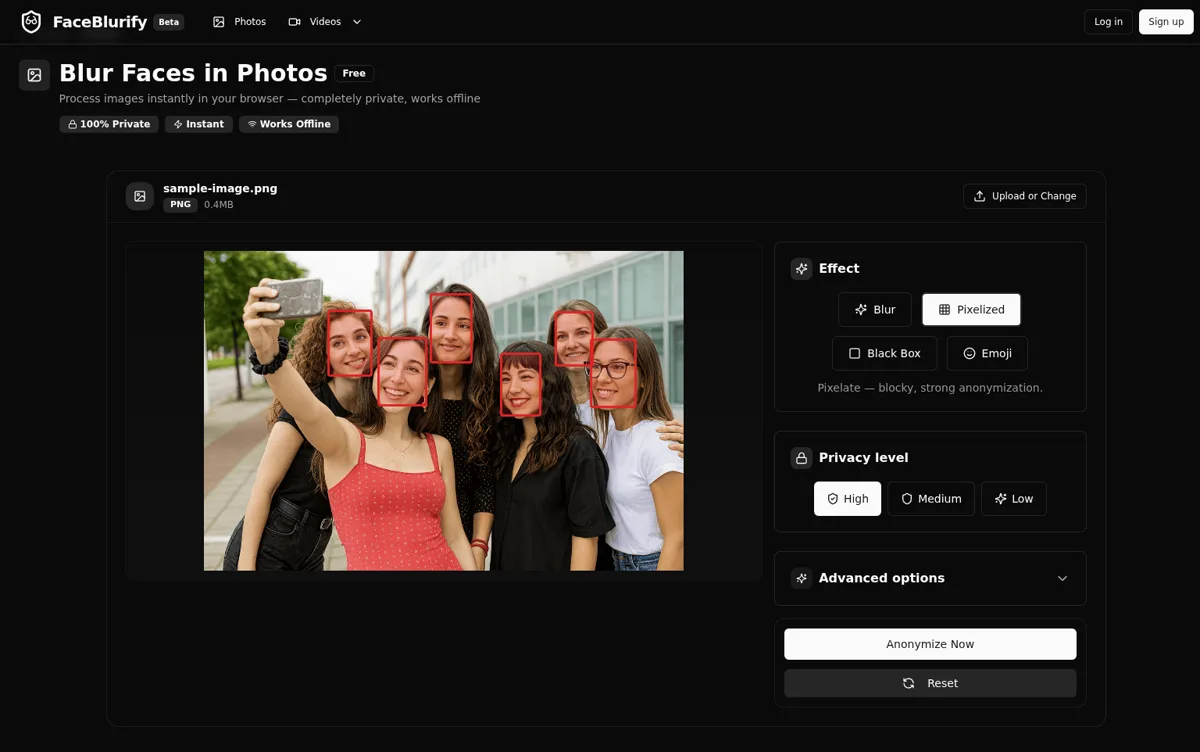The image size is (1200, 752).
Task: Select the Blur effect icon
Action: 860,309
